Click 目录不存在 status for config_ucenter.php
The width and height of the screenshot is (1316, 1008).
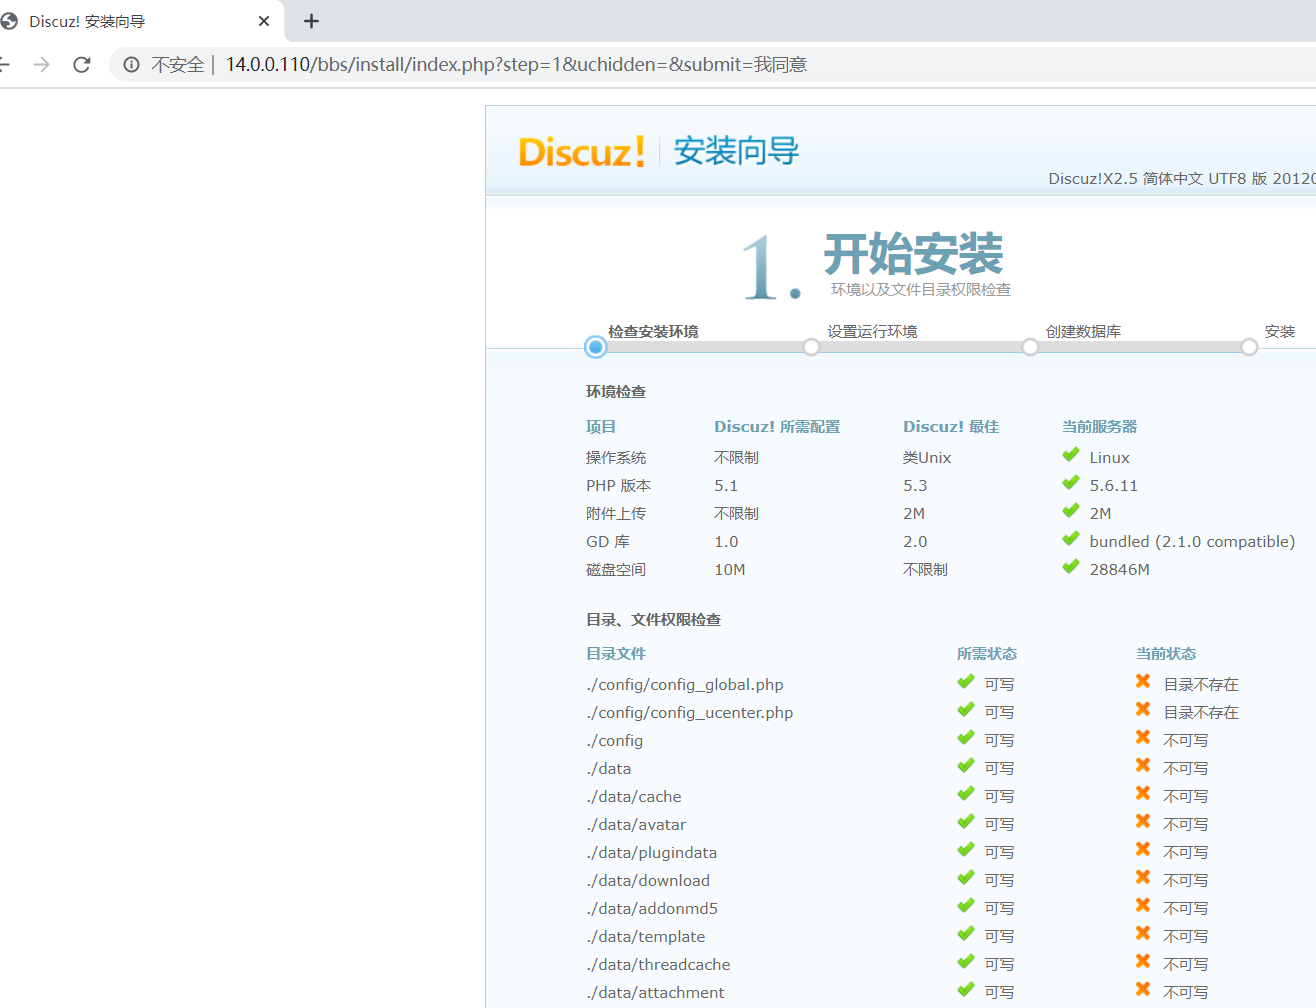[1201, 713]
